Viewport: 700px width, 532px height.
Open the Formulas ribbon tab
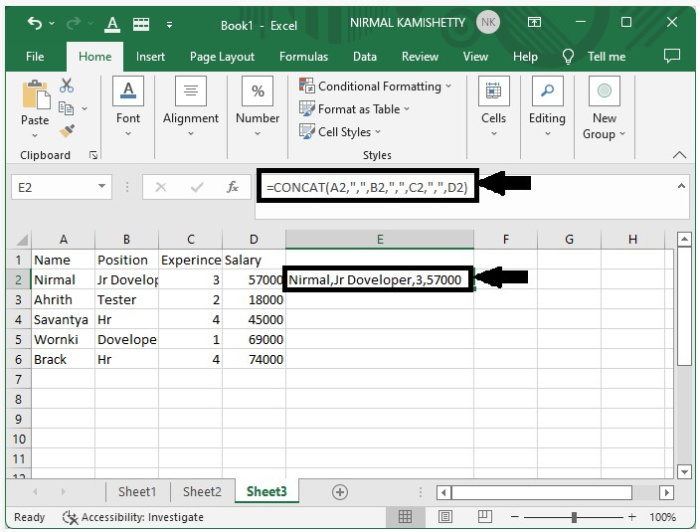click(304, 57)
